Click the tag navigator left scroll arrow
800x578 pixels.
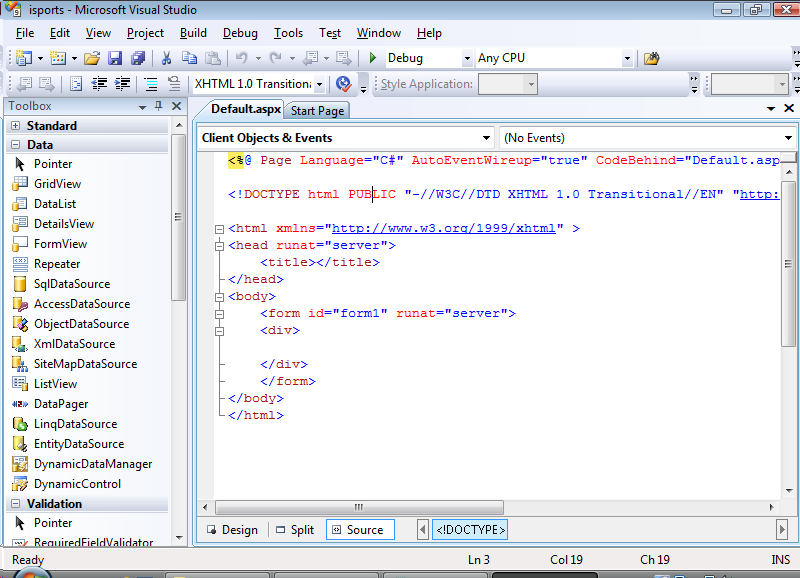[x=422, y=530]
